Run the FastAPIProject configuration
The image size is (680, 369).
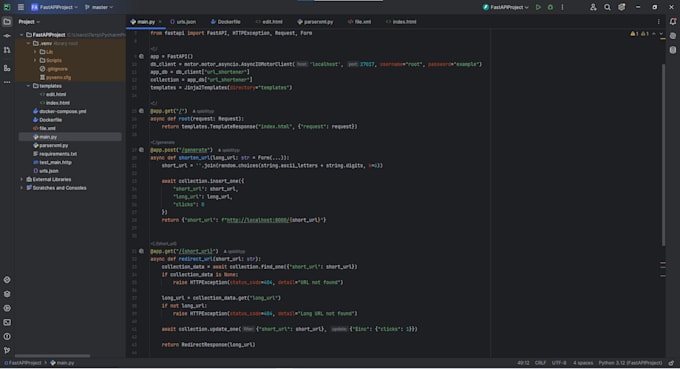click(538, 7)
